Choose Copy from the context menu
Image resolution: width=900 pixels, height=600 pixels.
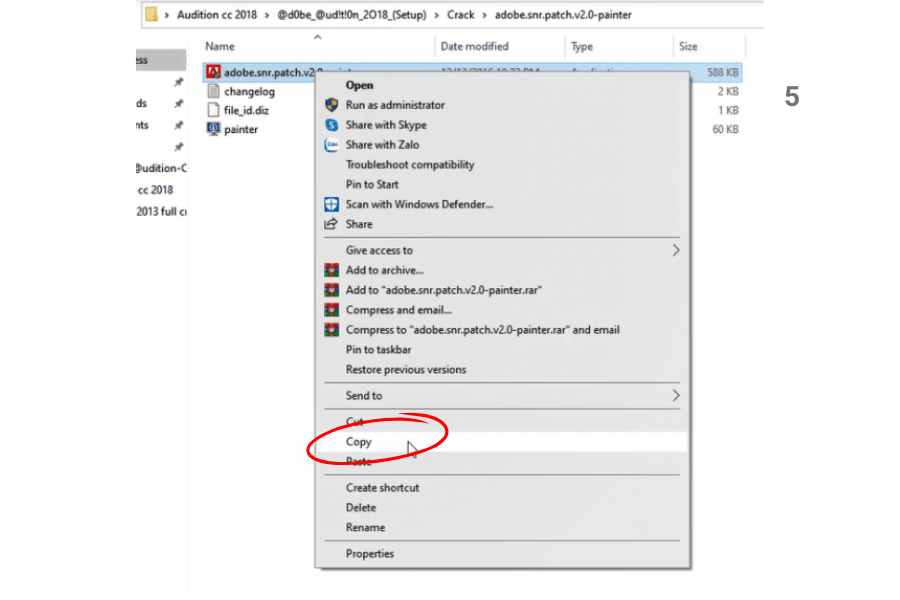359,441
